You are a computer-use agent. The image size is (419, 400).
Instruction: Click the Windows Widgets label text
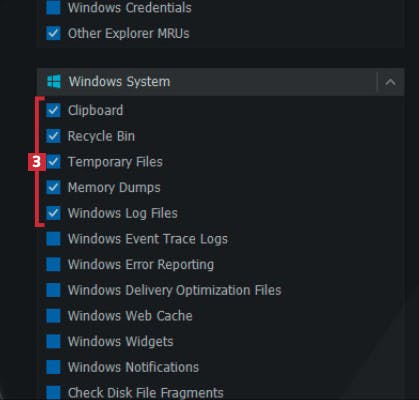pos(121,342)
